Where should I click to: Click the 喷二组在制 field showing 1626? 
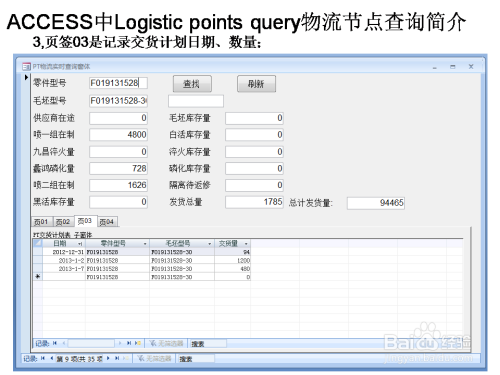(118, 185)
